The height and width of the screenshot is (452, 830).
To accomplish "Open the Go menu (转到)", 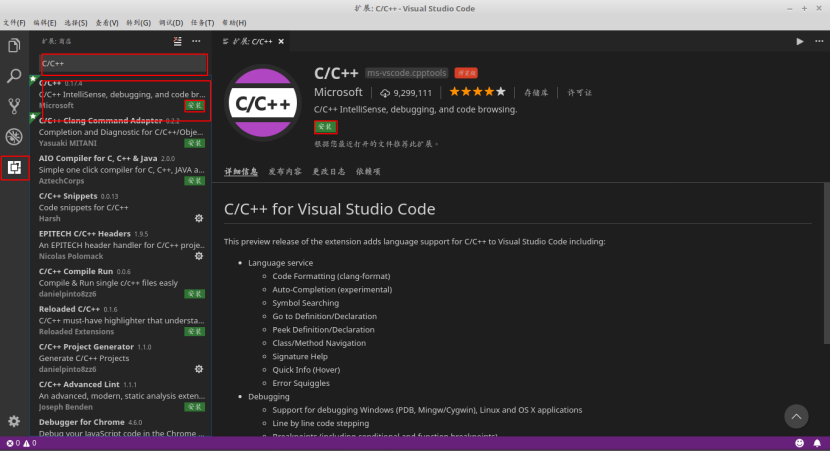I will tap(139, 23).
